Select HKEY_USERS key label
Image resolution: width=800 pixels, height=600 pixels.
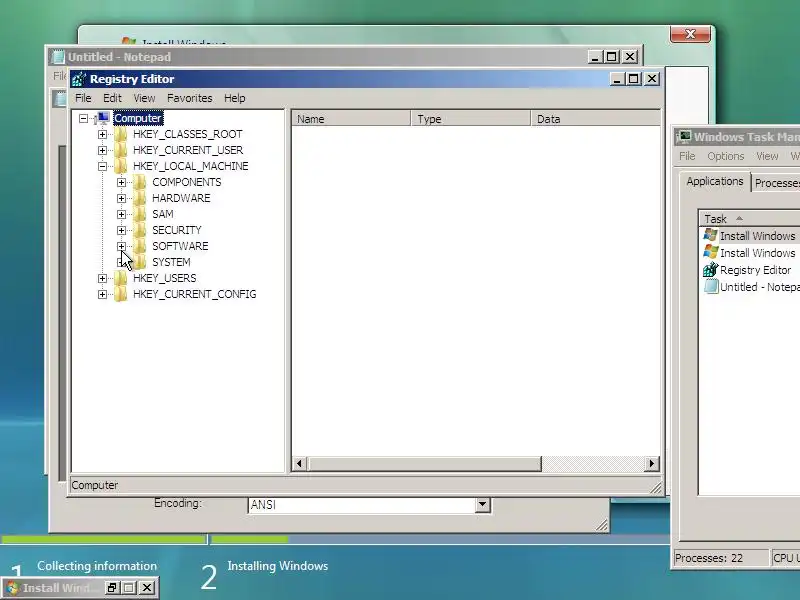click(164, 278)
